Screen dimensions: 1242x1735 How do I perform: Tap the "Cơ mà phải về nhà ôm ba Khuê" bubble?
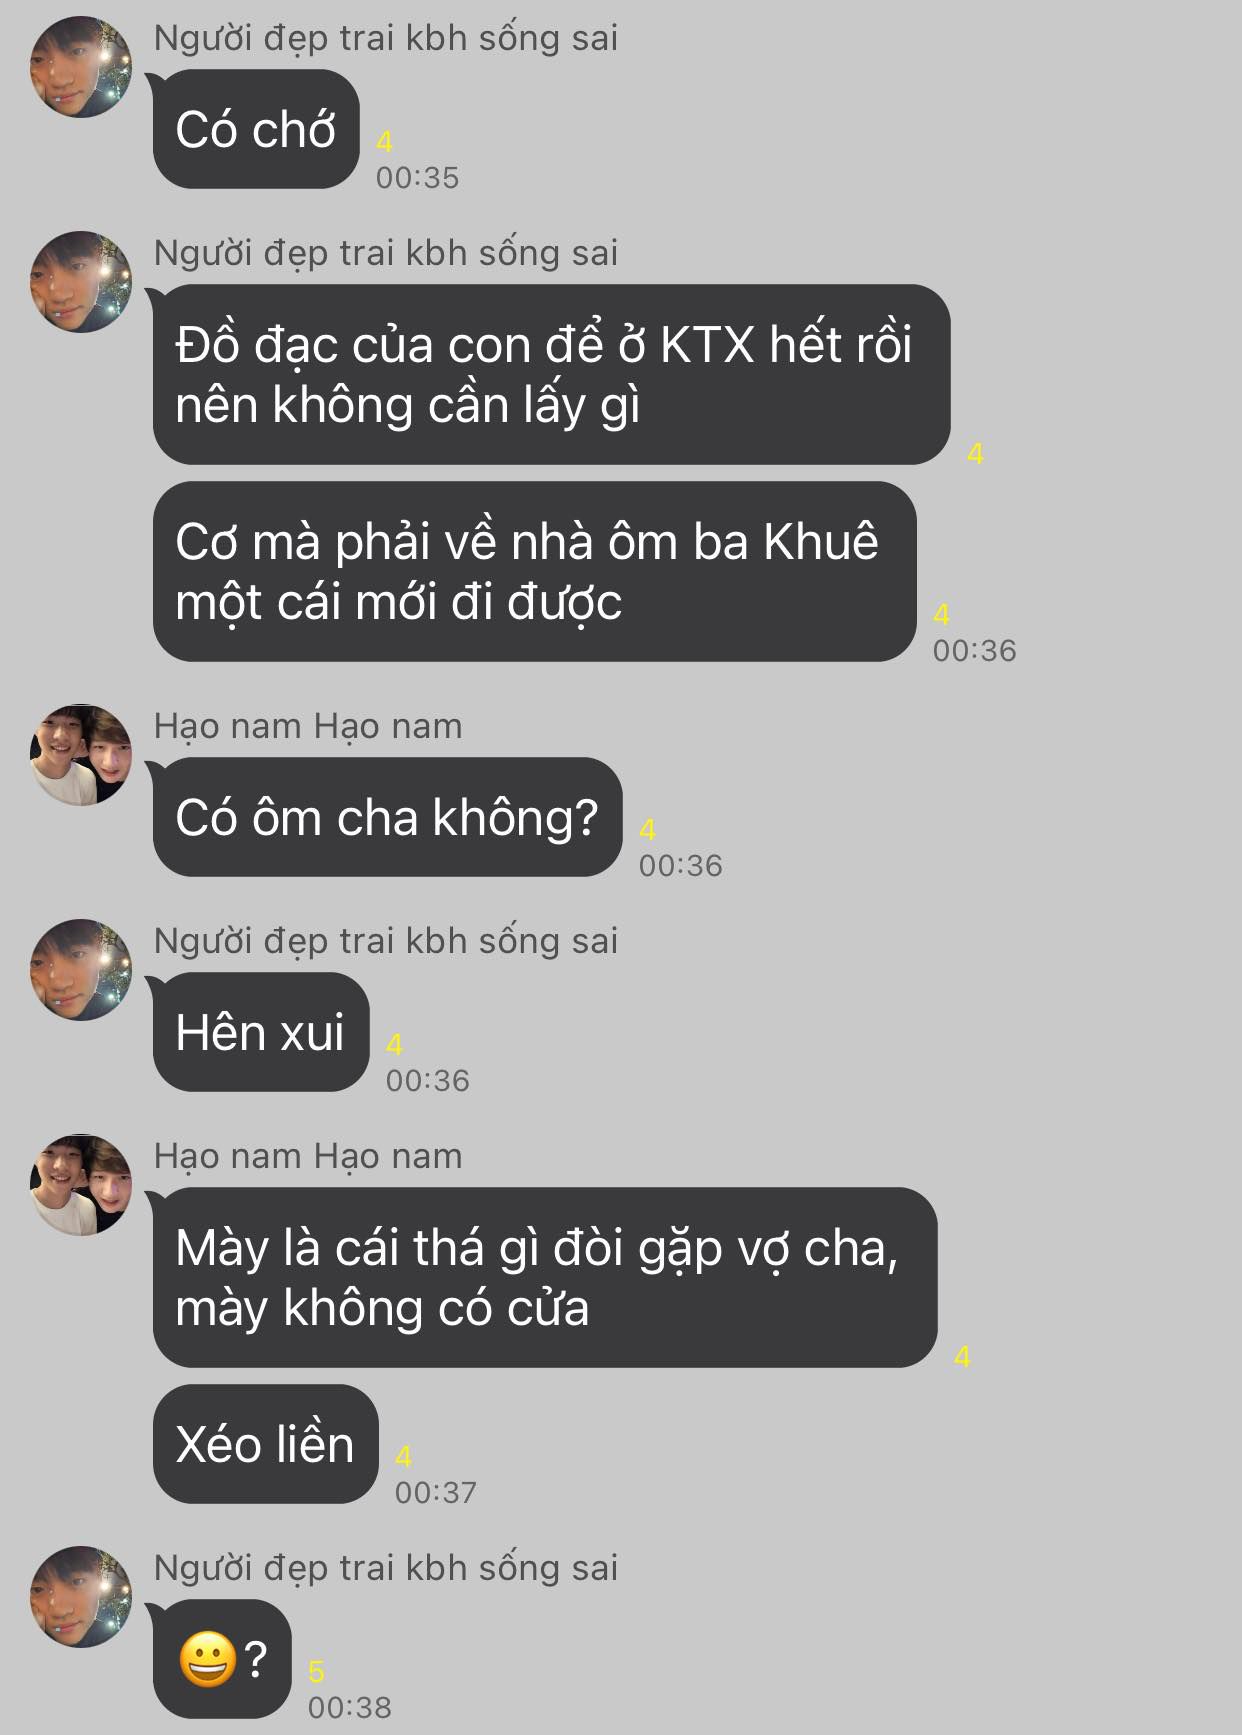534,571
